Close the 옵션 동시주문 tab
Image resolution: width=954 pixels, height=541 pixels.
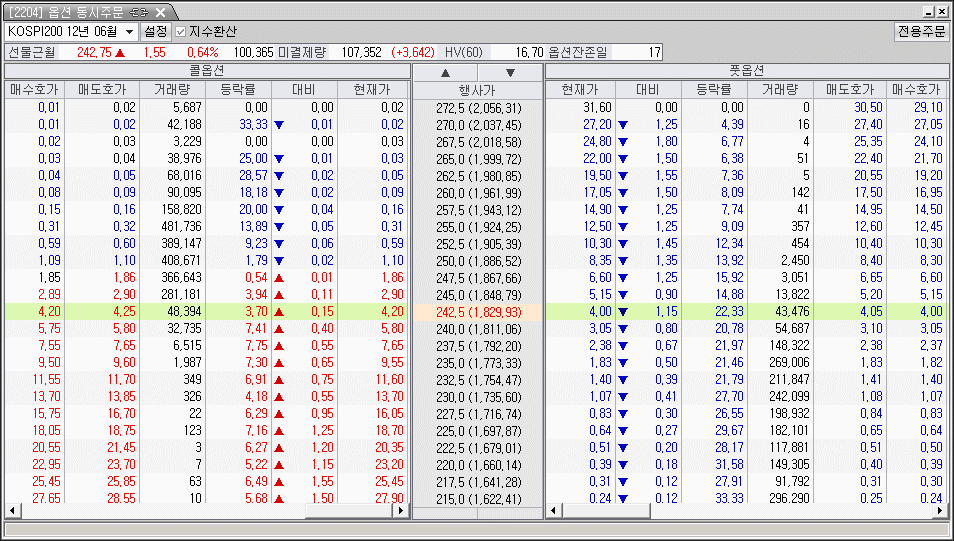click(161, 12)
